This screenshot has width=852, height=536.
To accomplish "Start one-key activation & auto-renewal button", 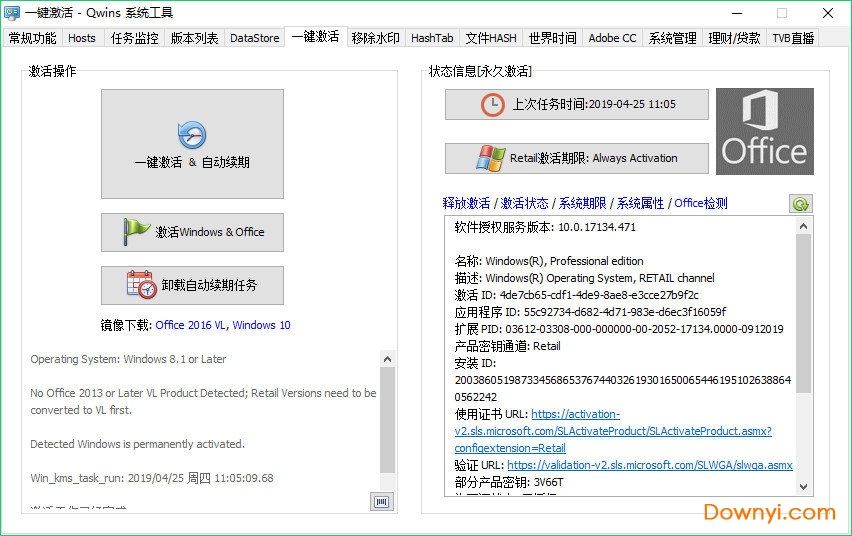I will pos(192,144).
